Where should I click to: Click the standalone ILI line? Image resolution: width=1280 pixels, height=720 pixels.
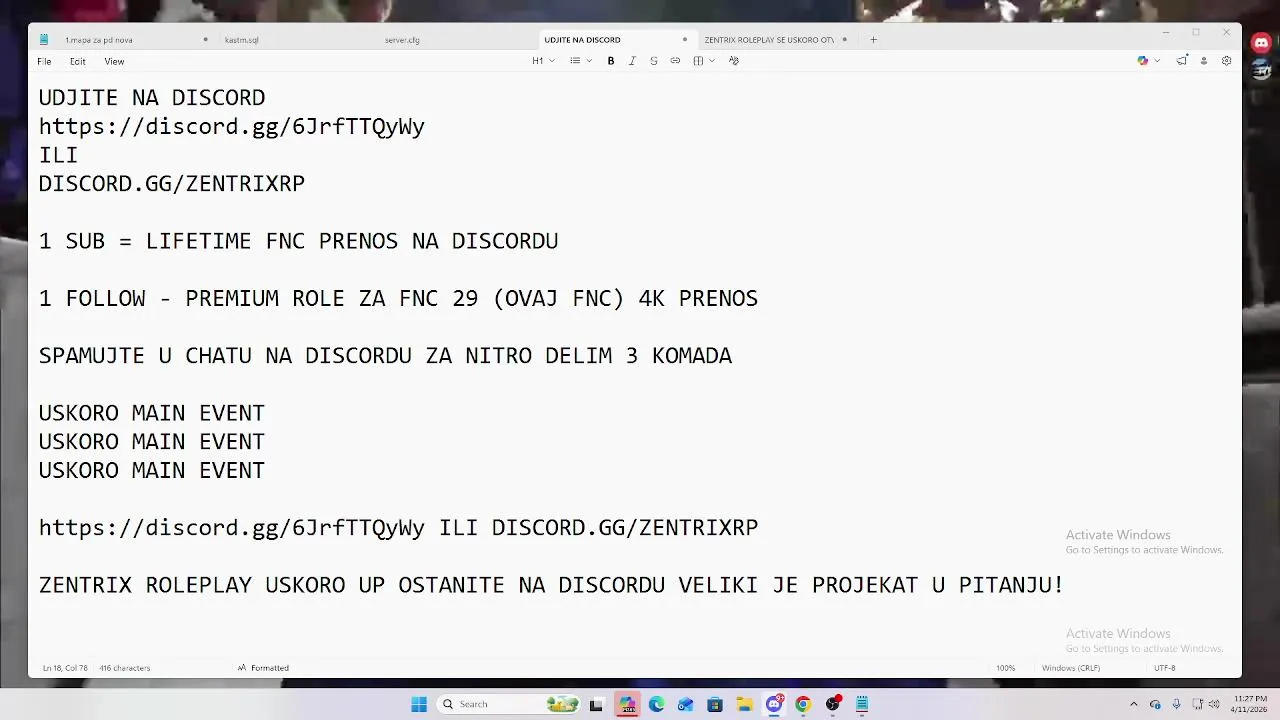click(58, 155)
